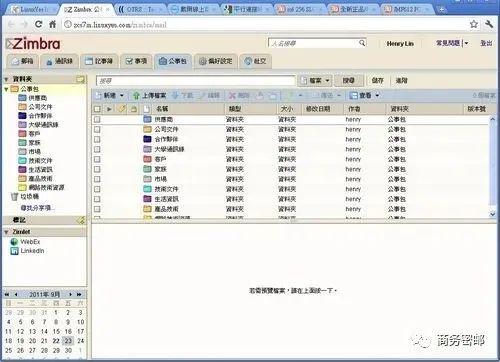Check the box beside 公司文件 row
Screen dimensions: 500x362
[x=97, y=129]
